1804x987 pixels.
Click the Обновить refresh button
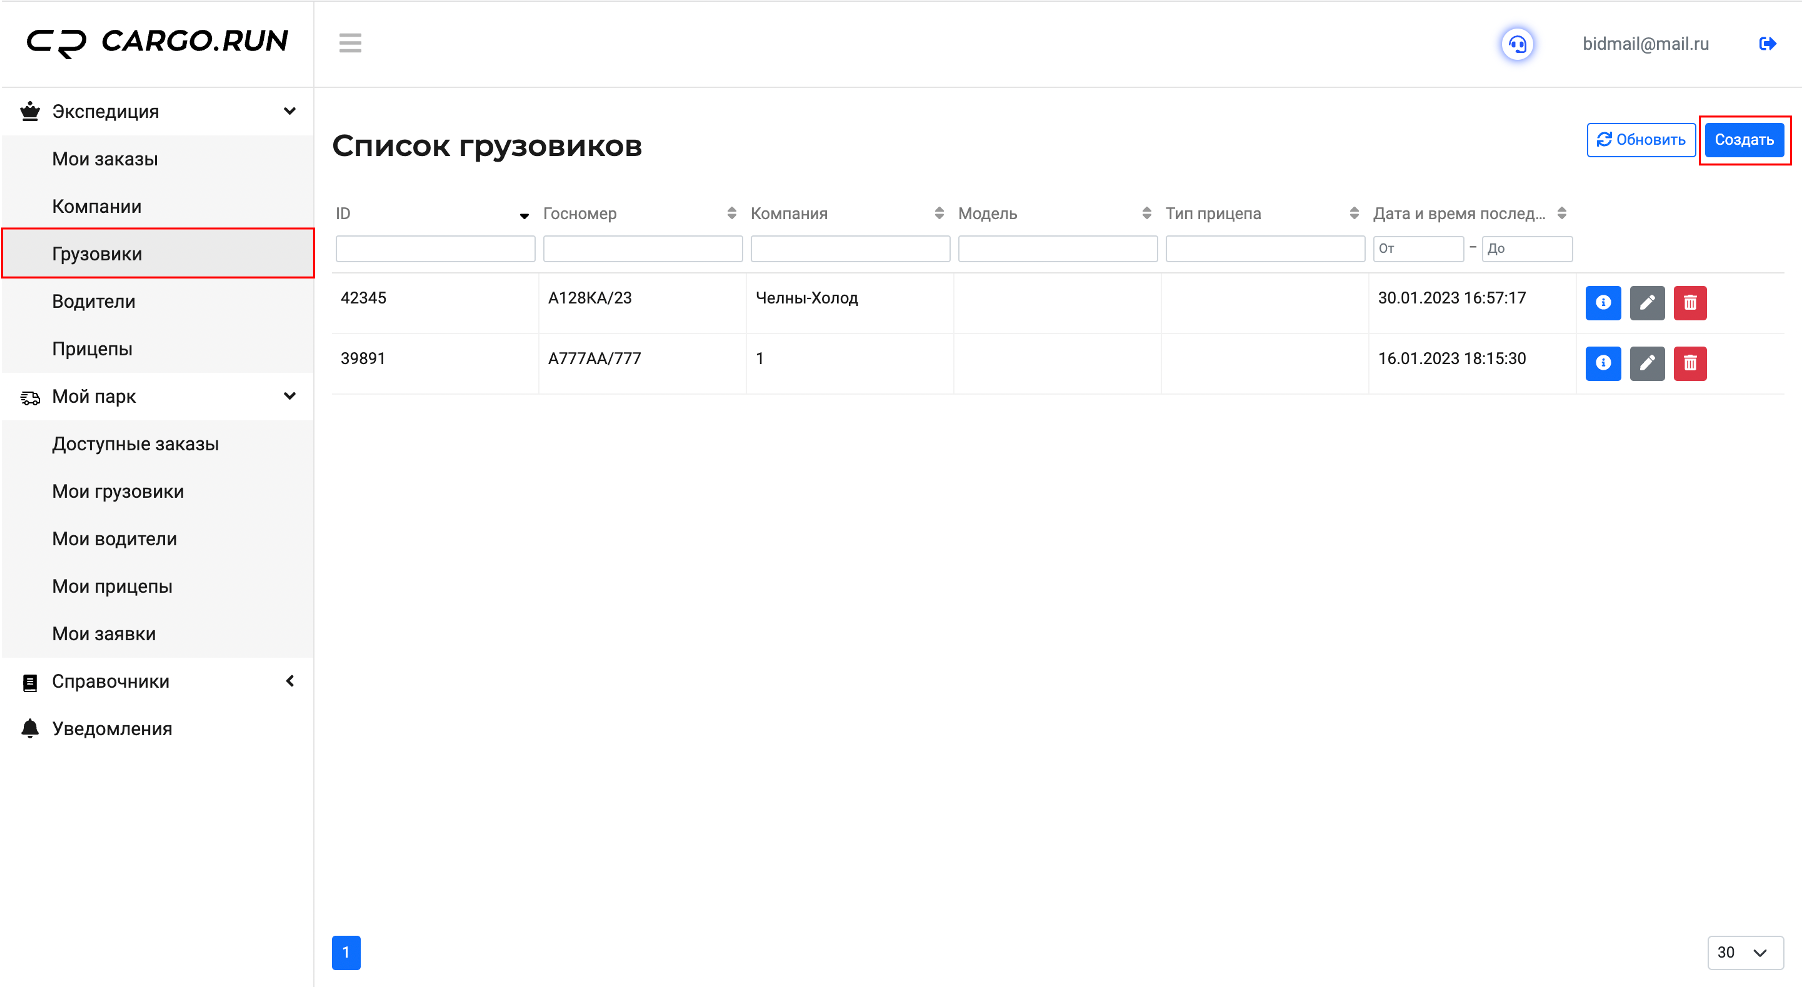1641,140
